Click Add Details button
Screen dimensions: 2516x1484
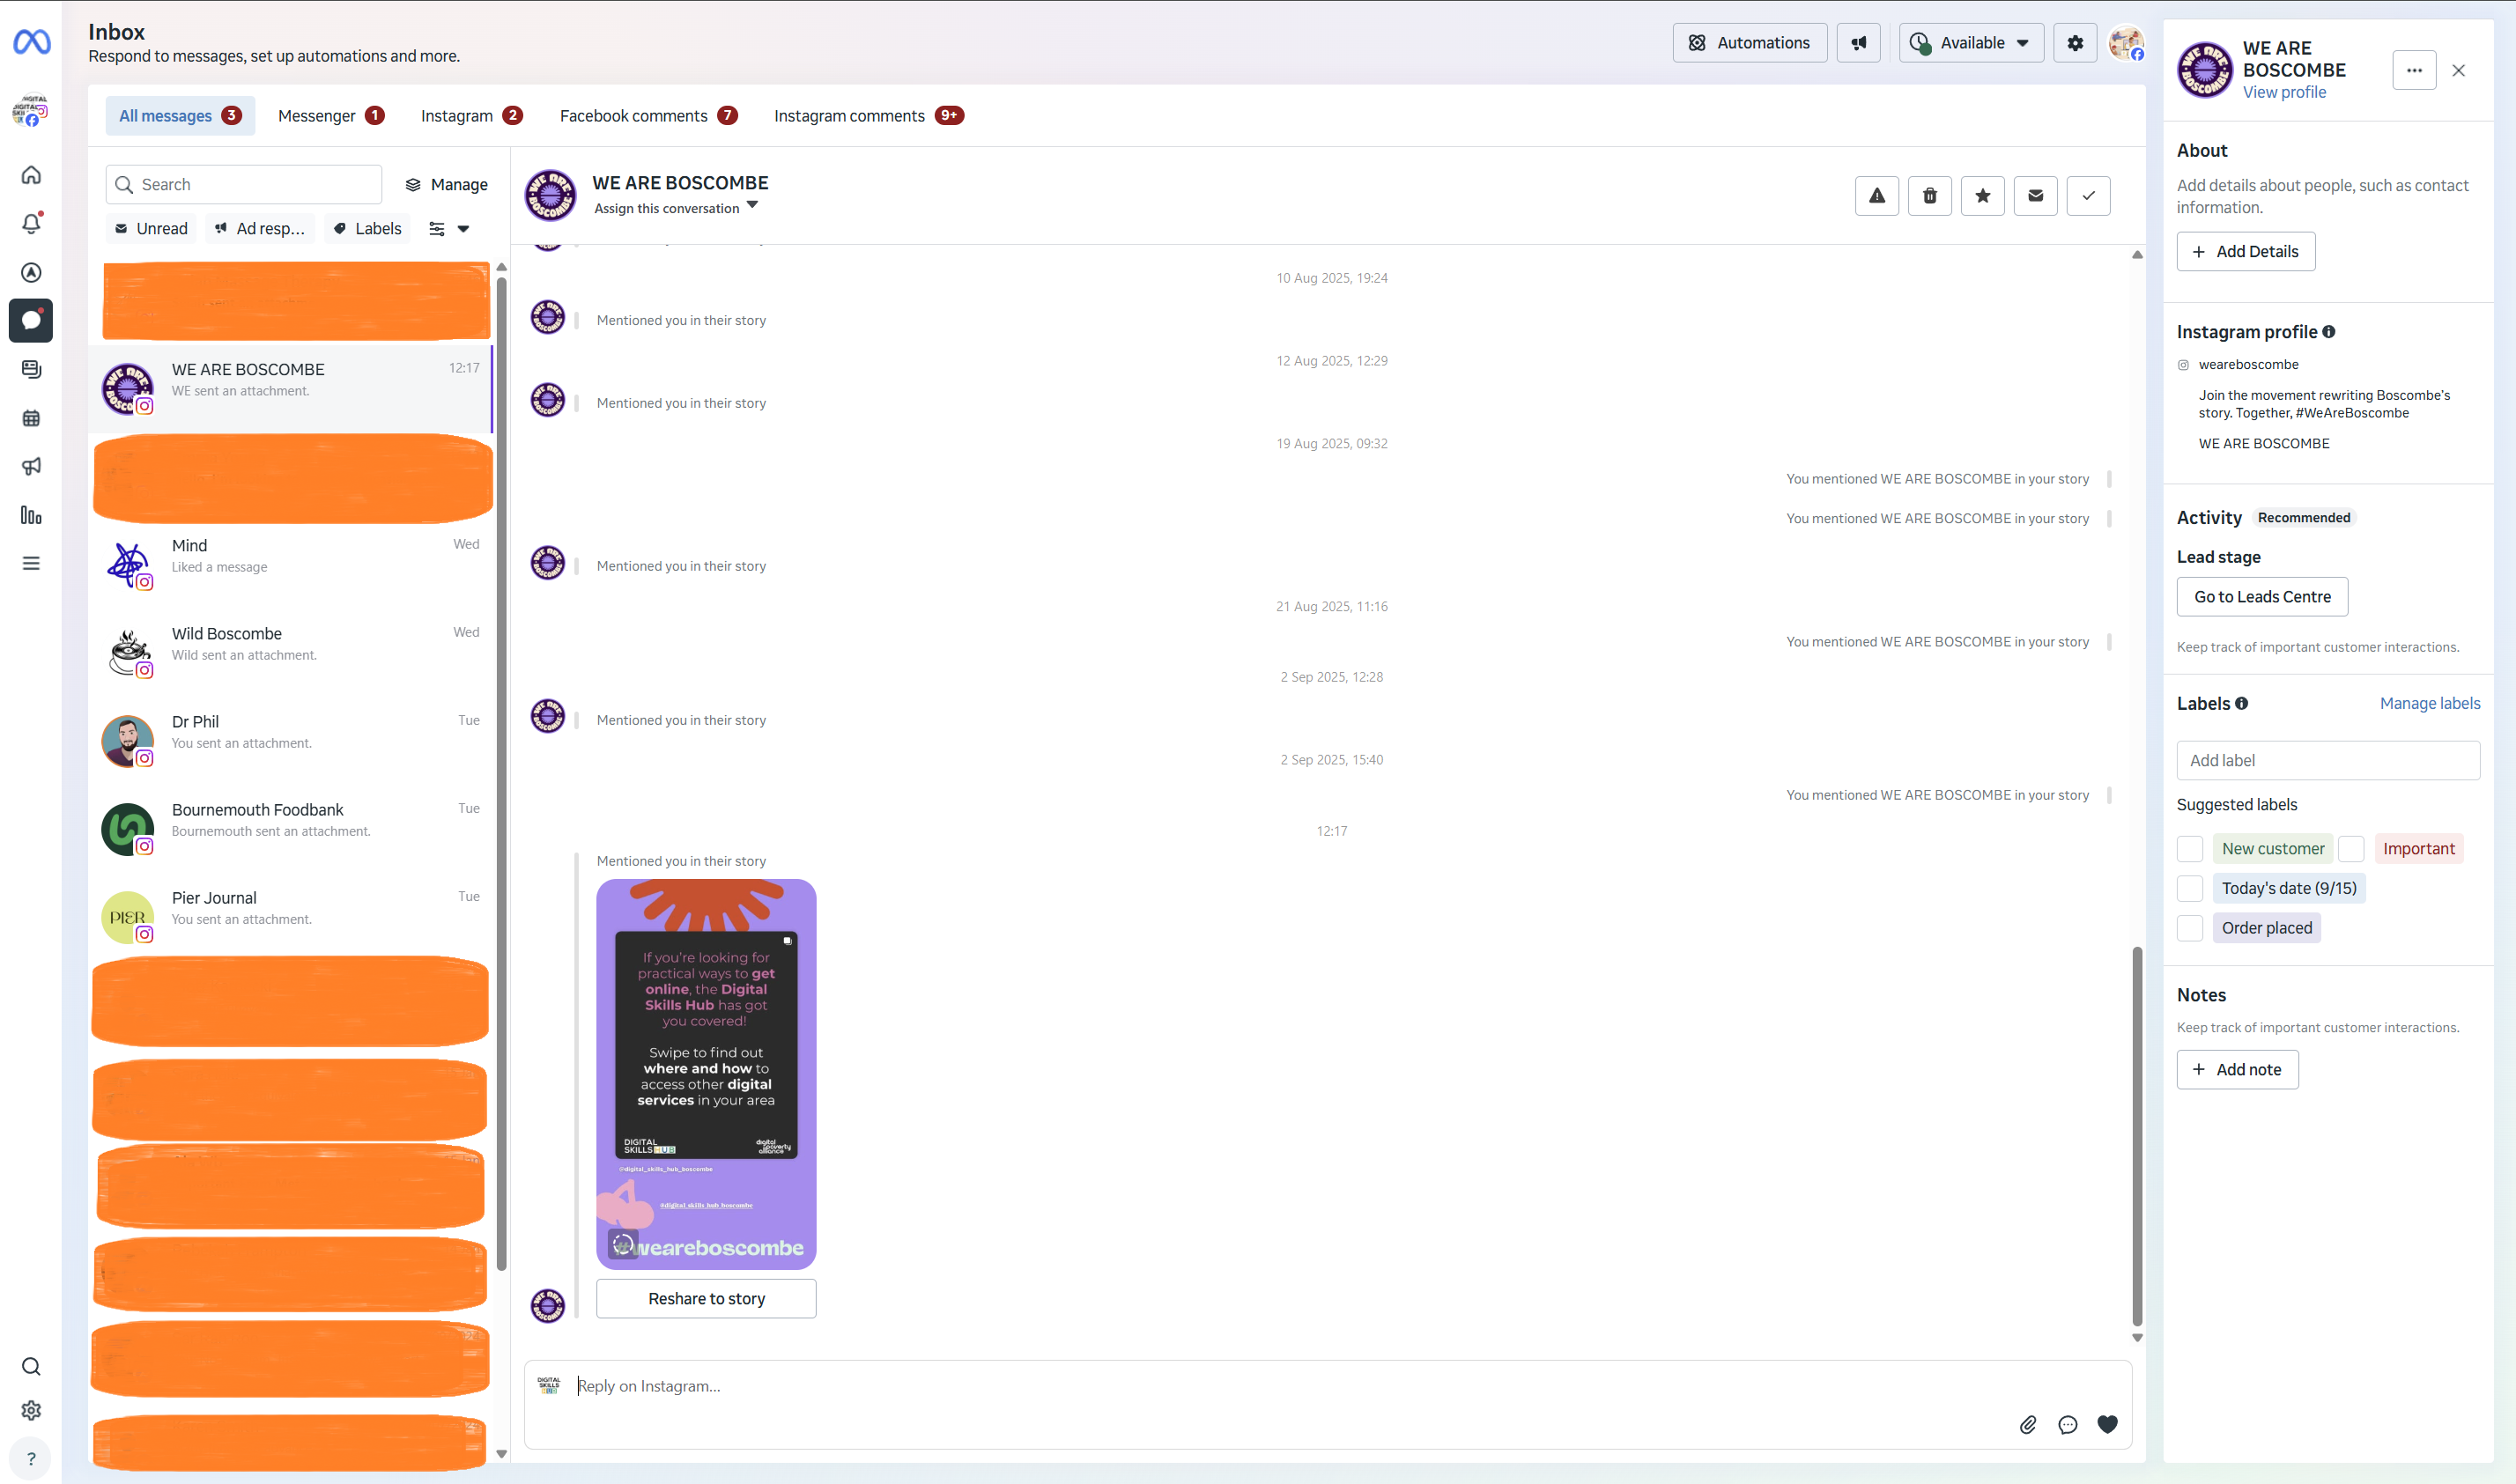point(2246,252)
